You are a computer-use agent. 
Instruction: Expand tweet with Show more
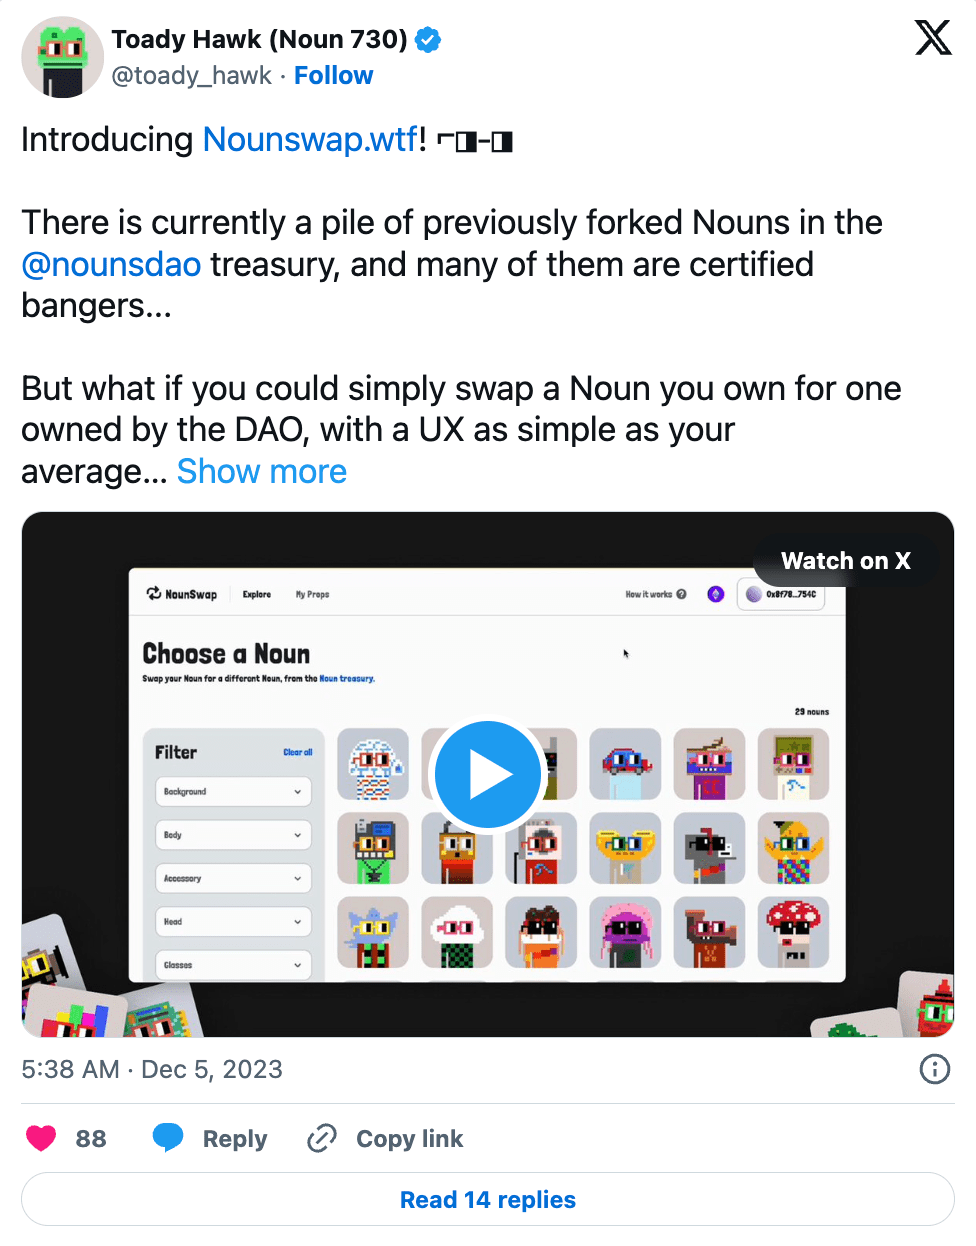click(x=262, y=471)
